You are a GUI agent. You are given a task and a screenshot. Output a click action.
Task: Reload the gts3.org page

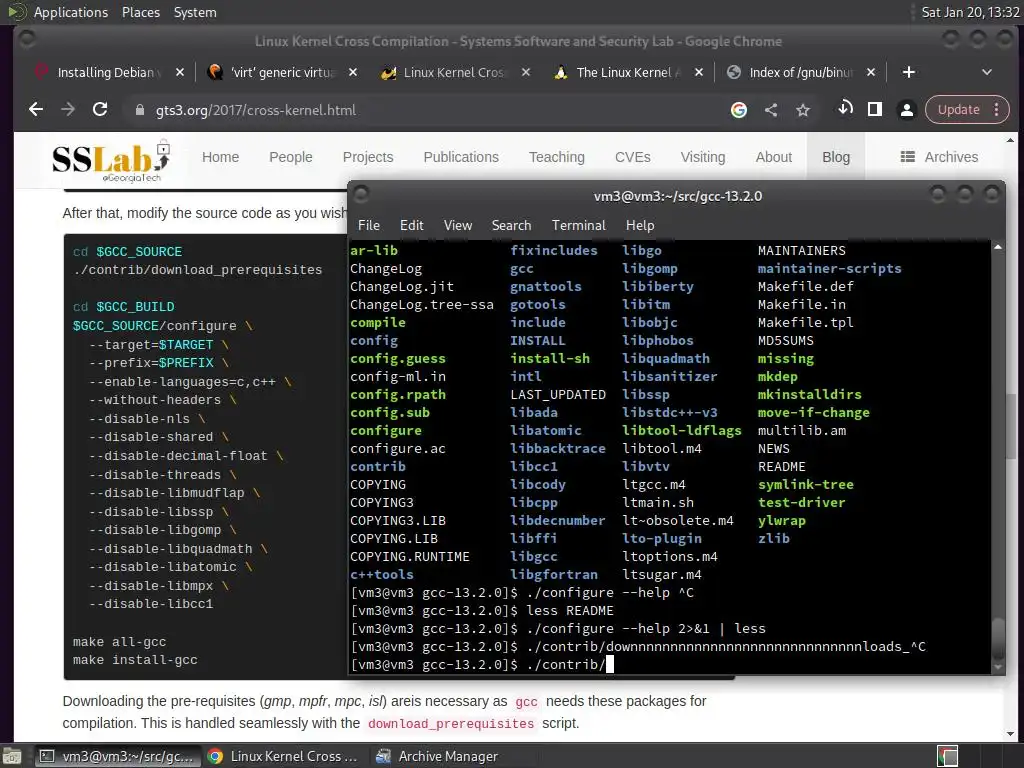tap(100, 110)
